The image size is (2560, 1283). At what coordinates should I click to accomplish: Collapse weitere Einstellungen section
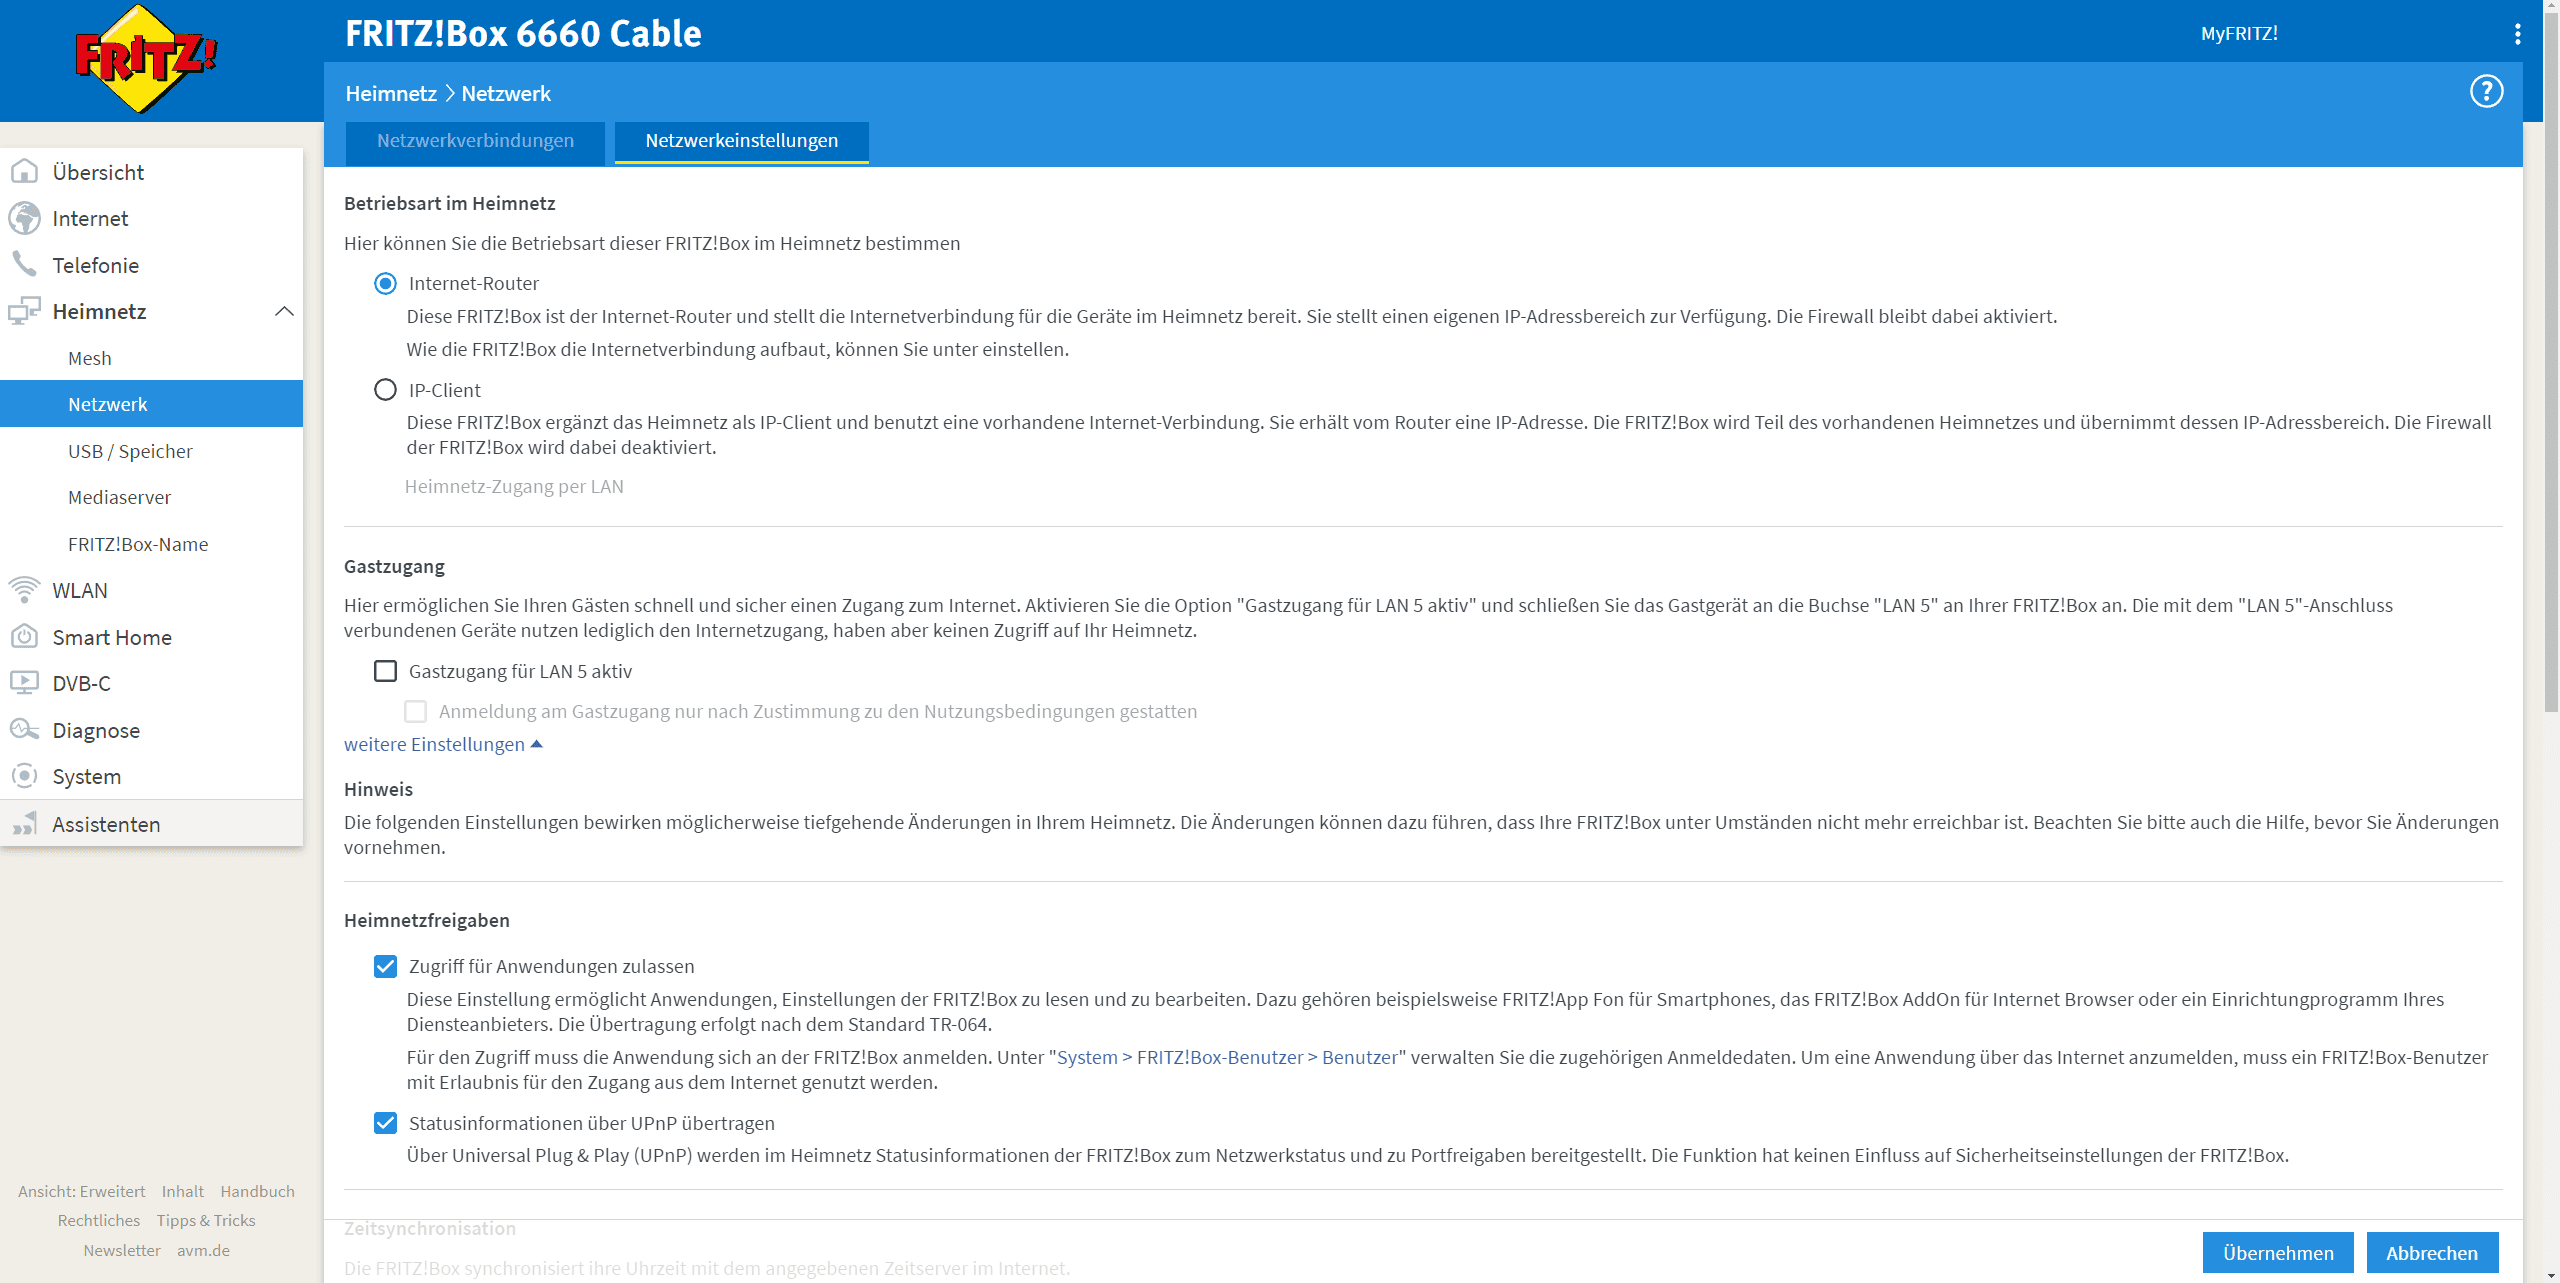point(443,744)
